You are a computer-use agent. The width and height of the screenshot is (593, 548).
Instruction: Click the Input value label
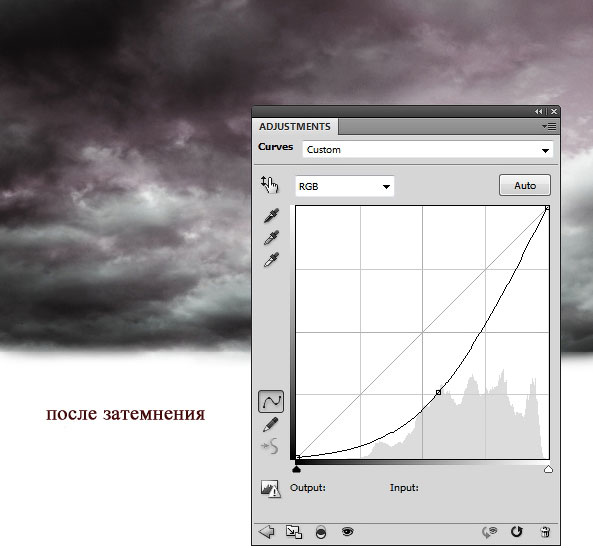coord(404,488)
